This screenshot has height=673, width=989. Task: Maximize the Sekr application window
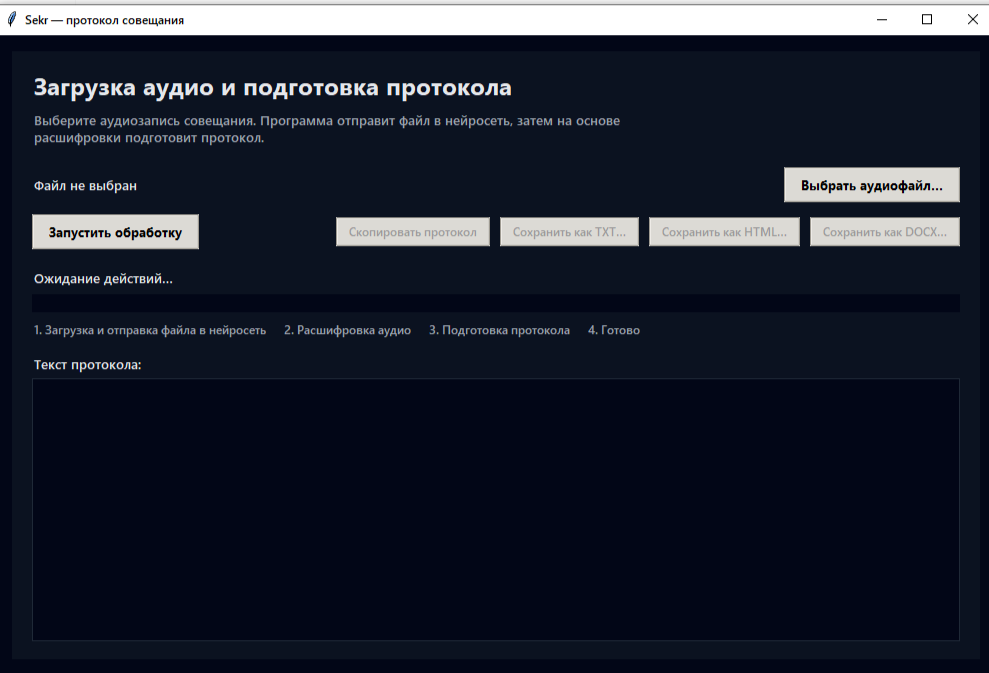(x=926, y=18)
